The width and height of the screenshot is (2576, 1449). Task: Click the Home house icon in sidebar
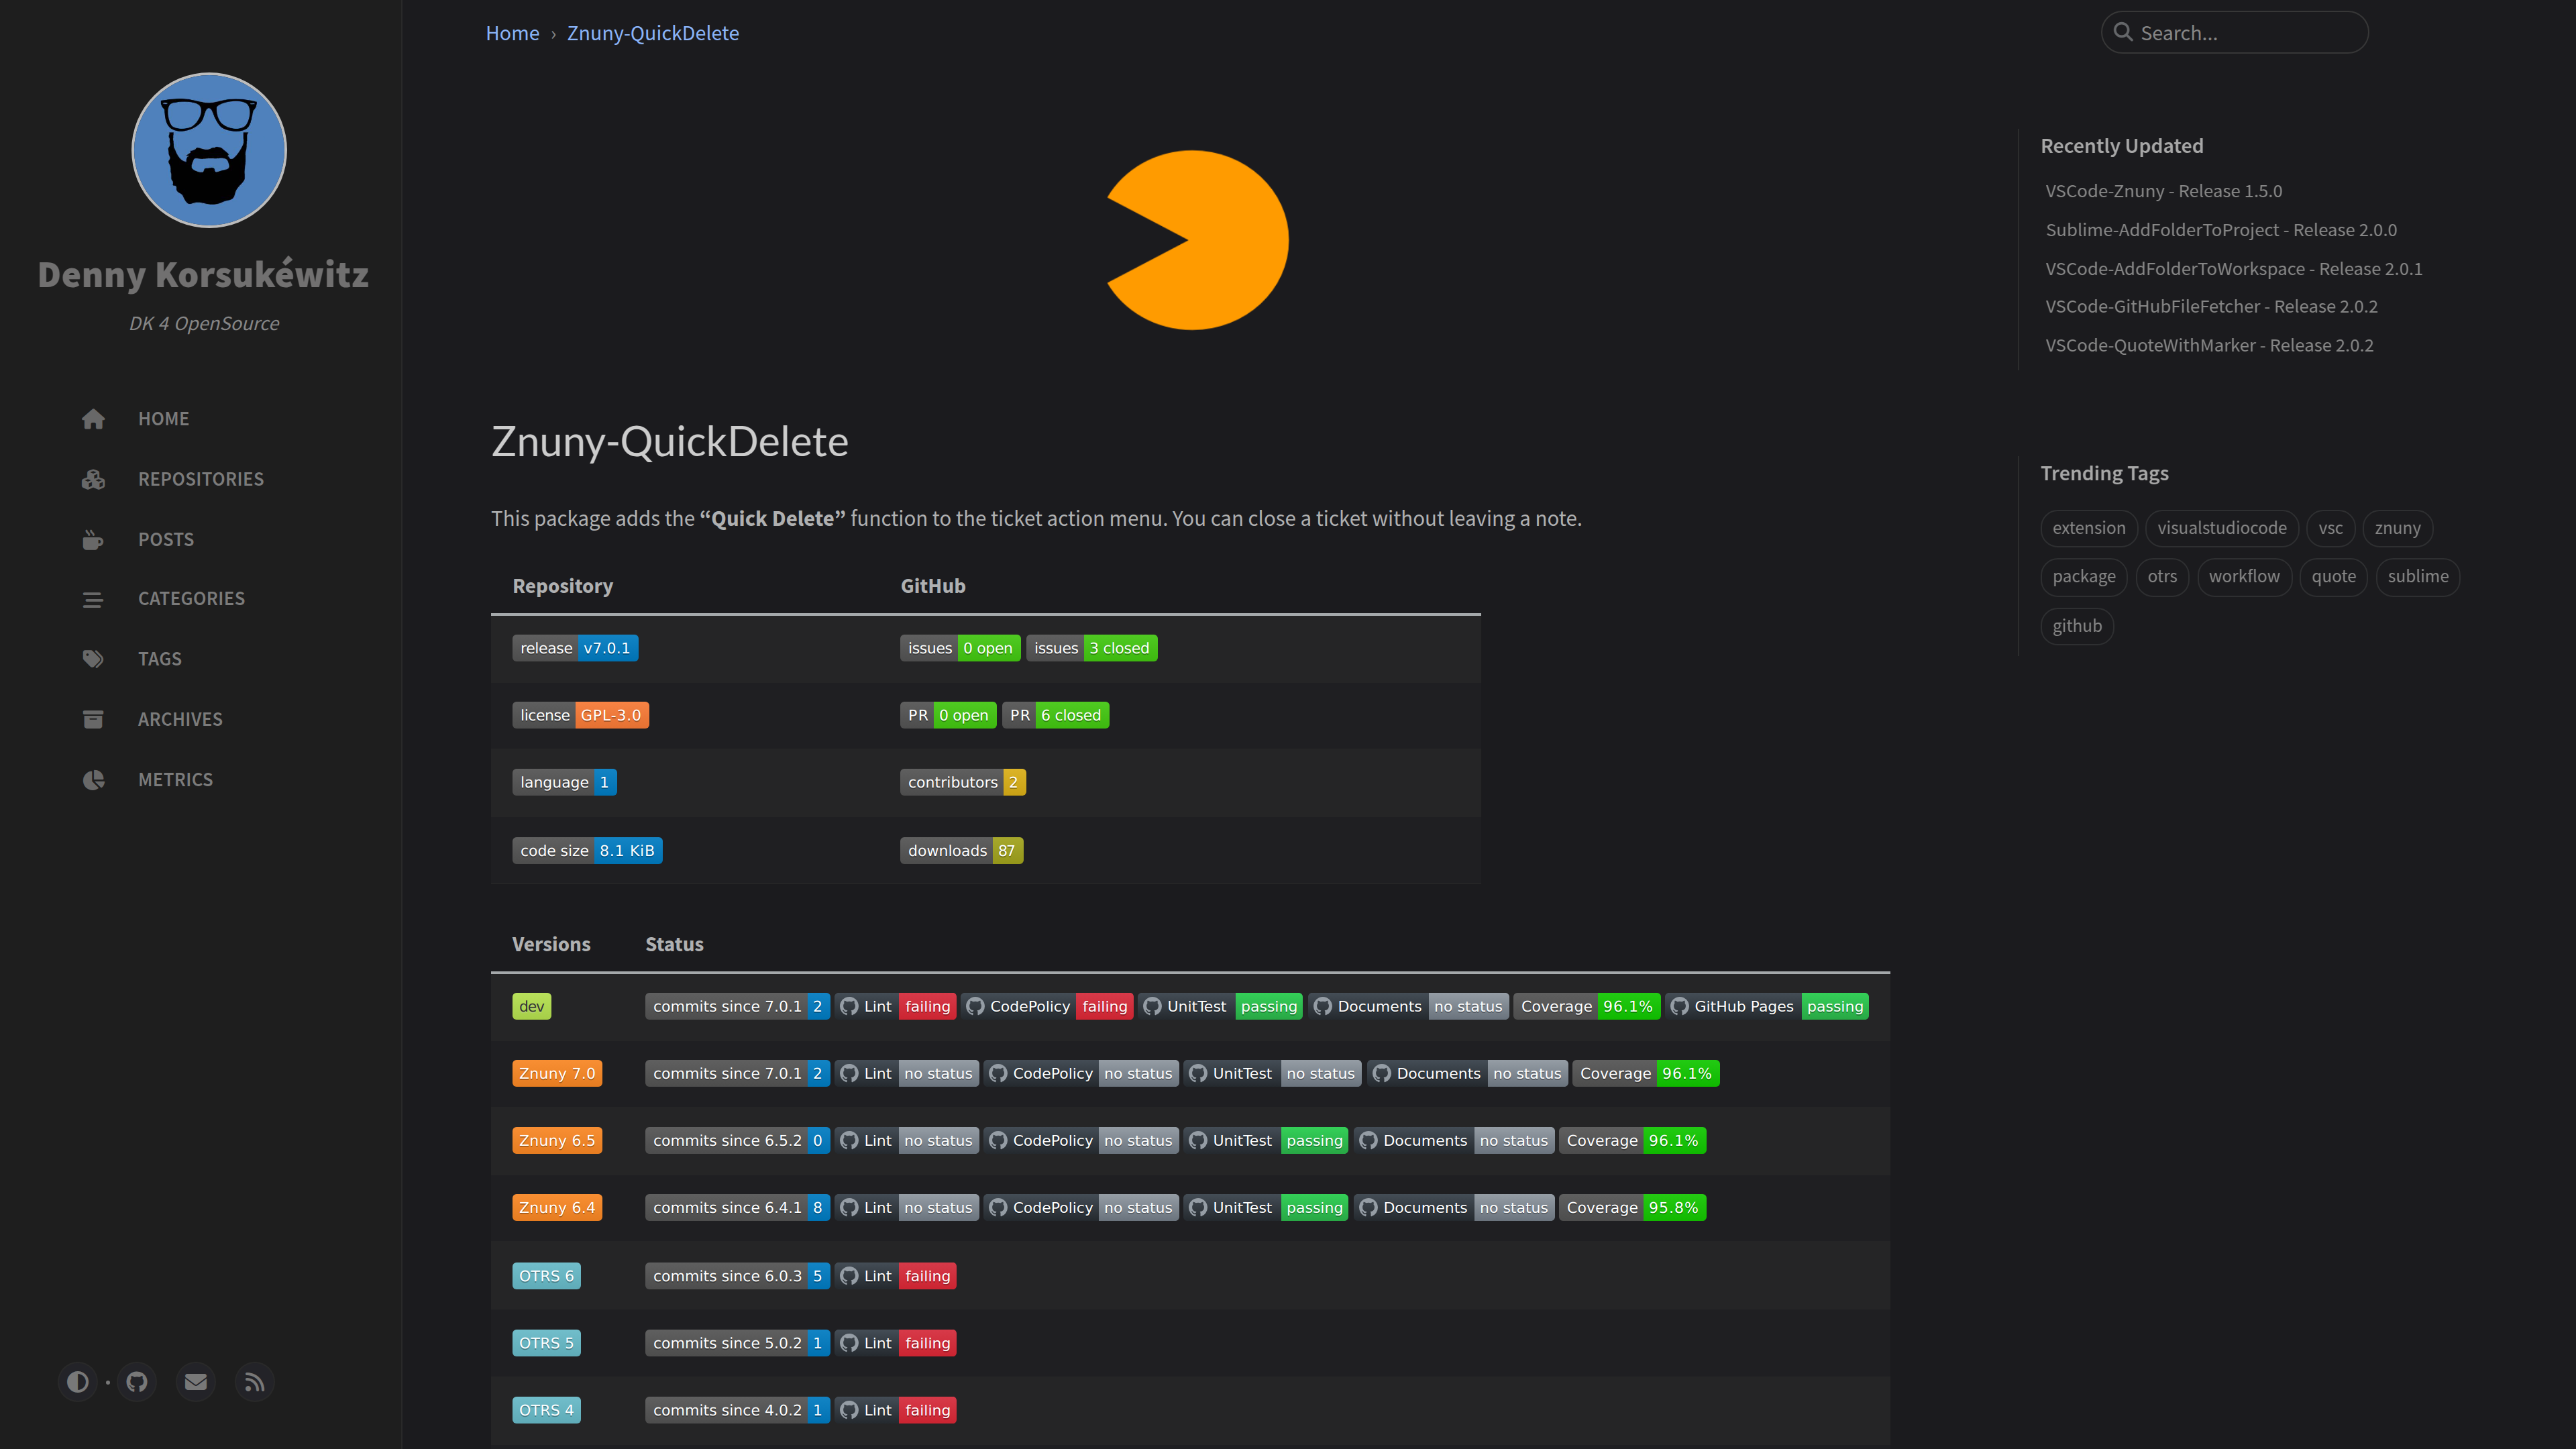tap(93, 419)
